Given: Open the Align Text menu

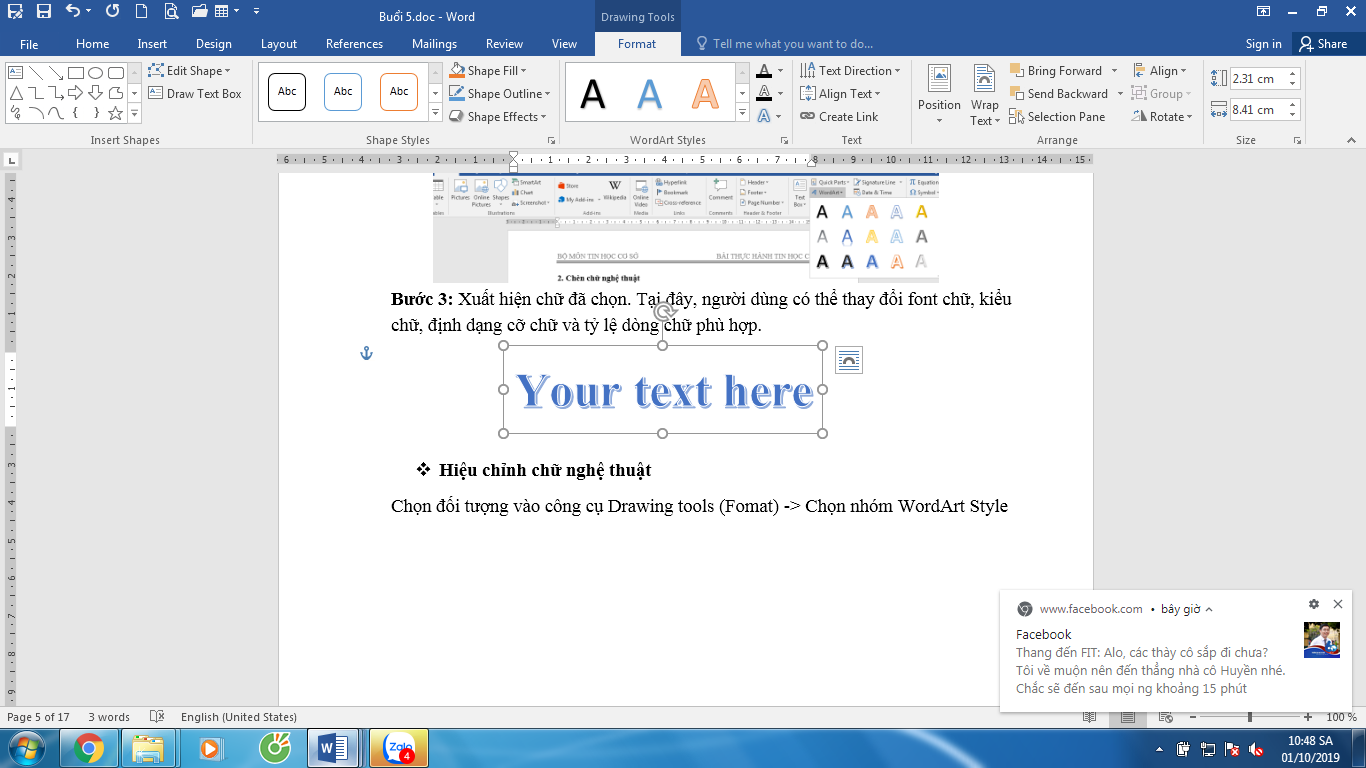Looking at the screenshot, I should (x=841, y=94).
